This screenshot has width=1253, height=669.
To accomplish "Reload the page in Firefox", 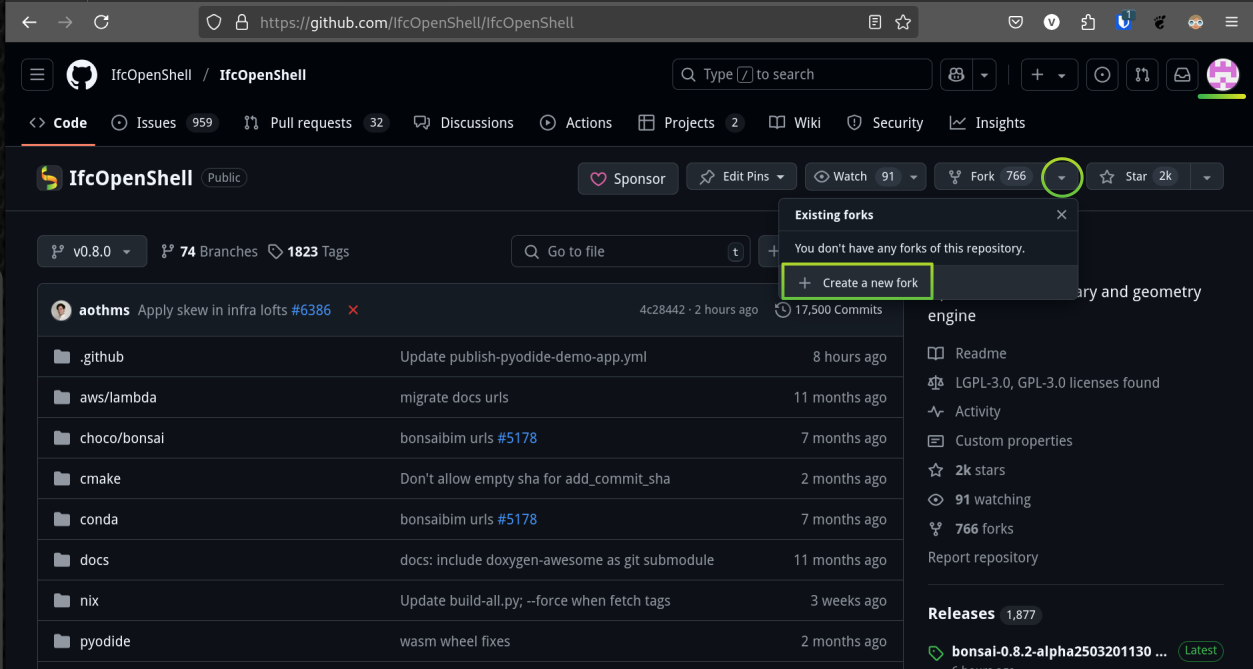I will pos(101,22).
